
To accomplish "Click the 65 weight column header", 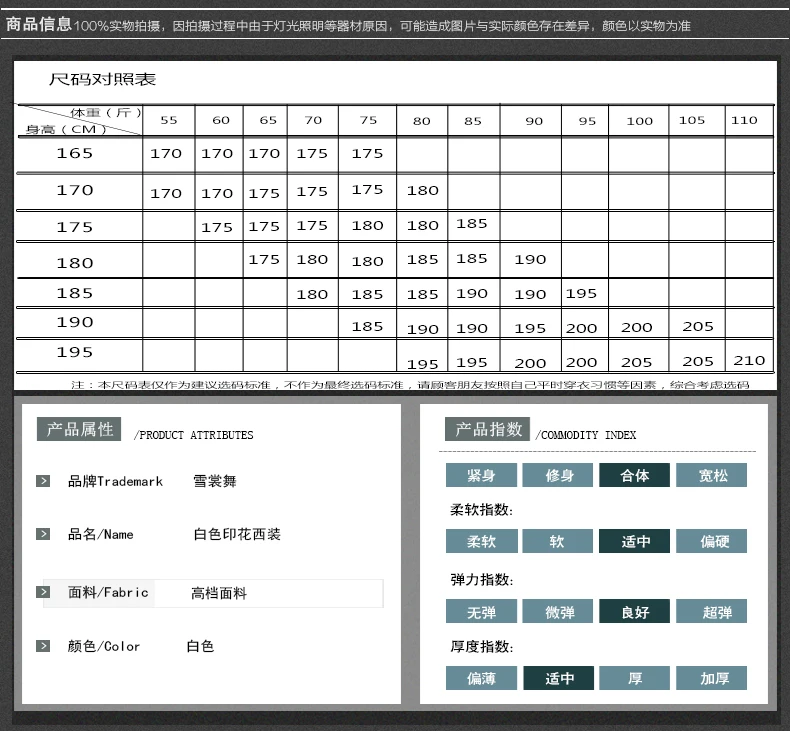I will 268,120.
